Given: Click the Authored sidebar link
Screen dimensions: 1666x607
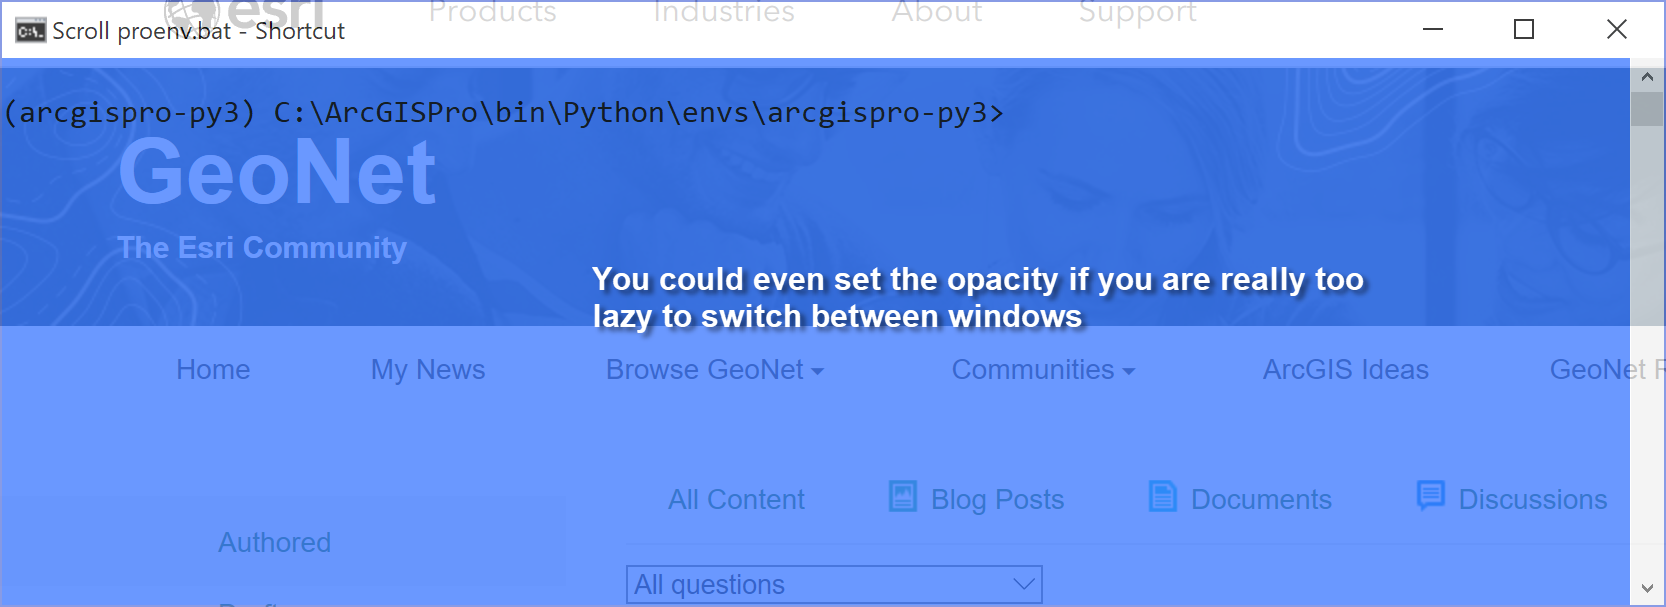Looking at the screenshot, I should coord(275,542).
